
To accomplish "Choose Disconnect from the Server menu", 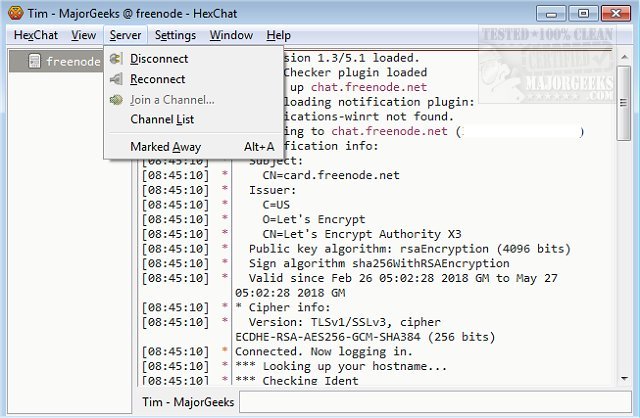I will pyautogui.click(x=194, y=59).
